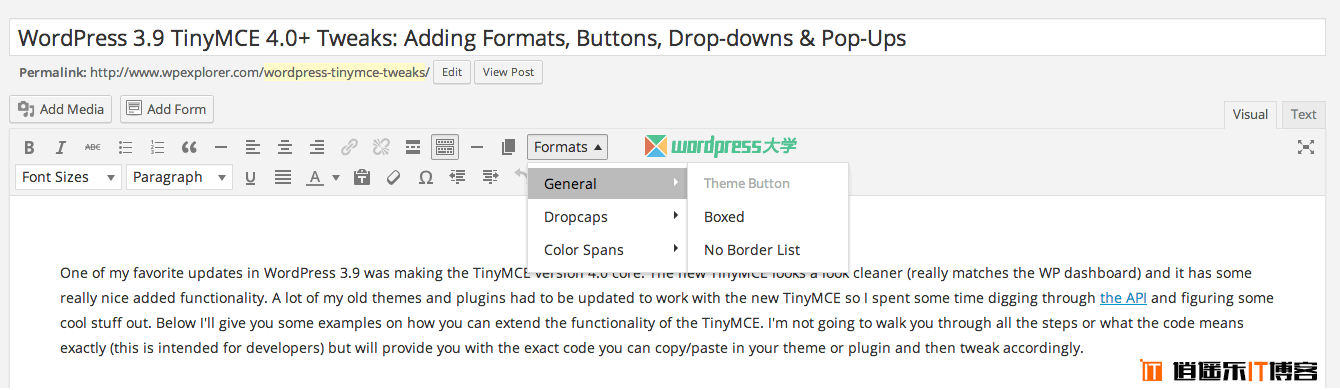Image resolution: width=1340 pixels, height=390 pixels.
Task: Place cursor in the post body paragraph
Action: tap(666, 310)
